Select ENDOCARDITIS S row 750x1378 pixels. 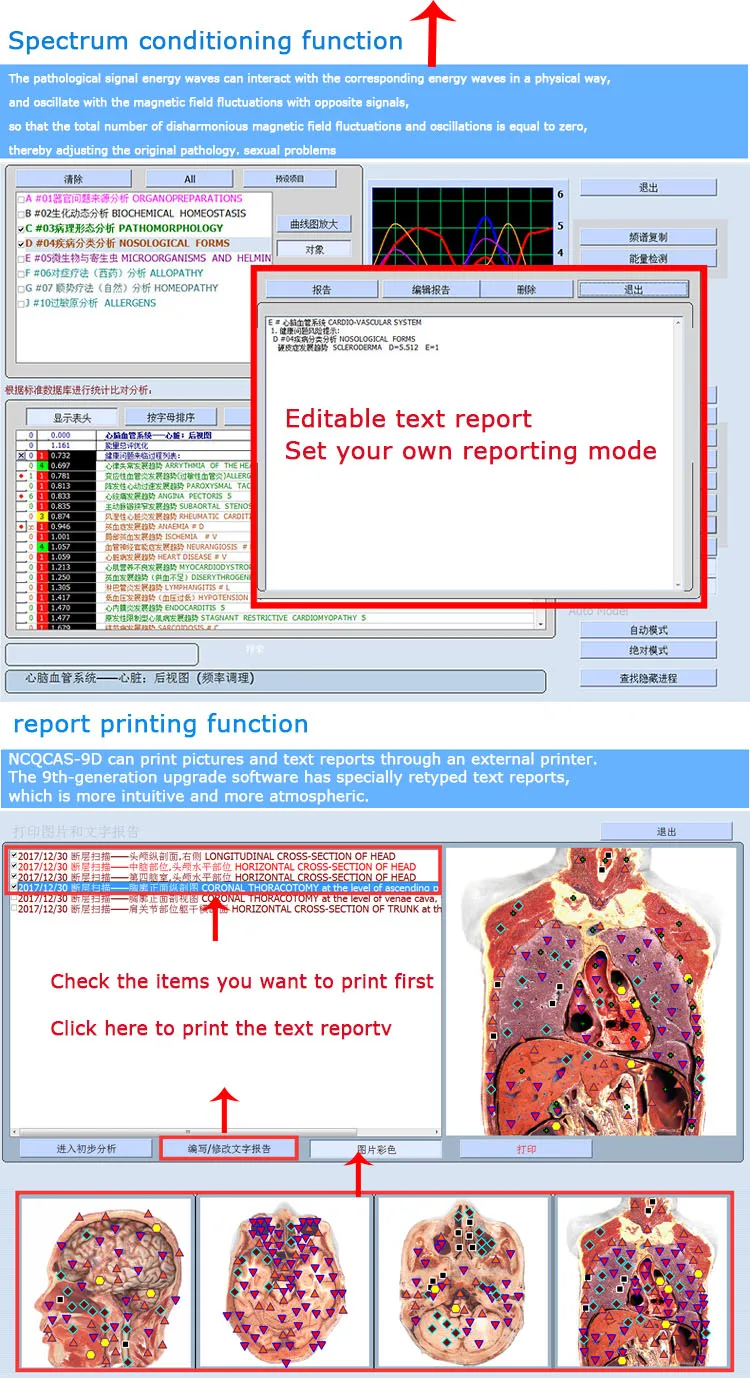[x=133, y=607]
